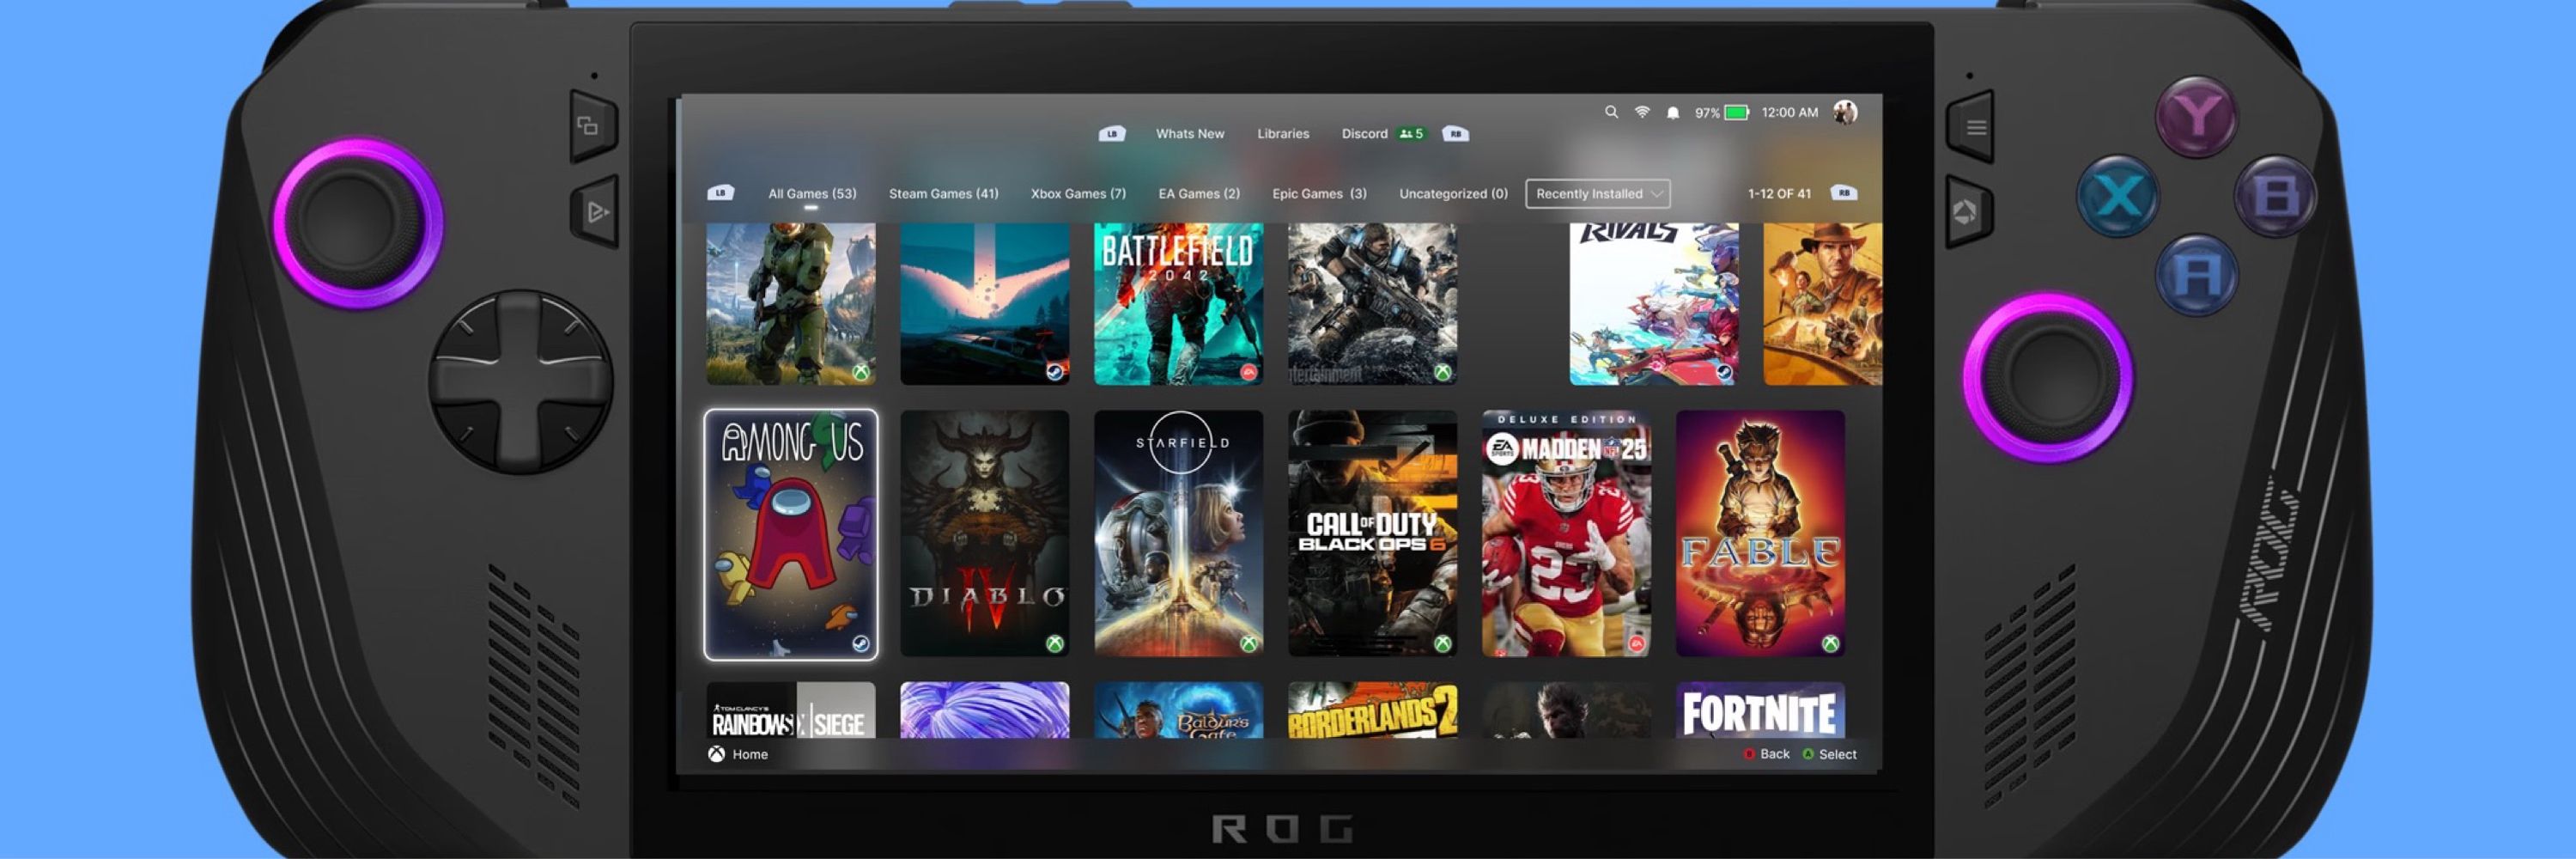Tap the Armoury Crate hardware button
The height and width of the screenshot is (859, 2576).
pyautogui.click(x=1969, y=212)
